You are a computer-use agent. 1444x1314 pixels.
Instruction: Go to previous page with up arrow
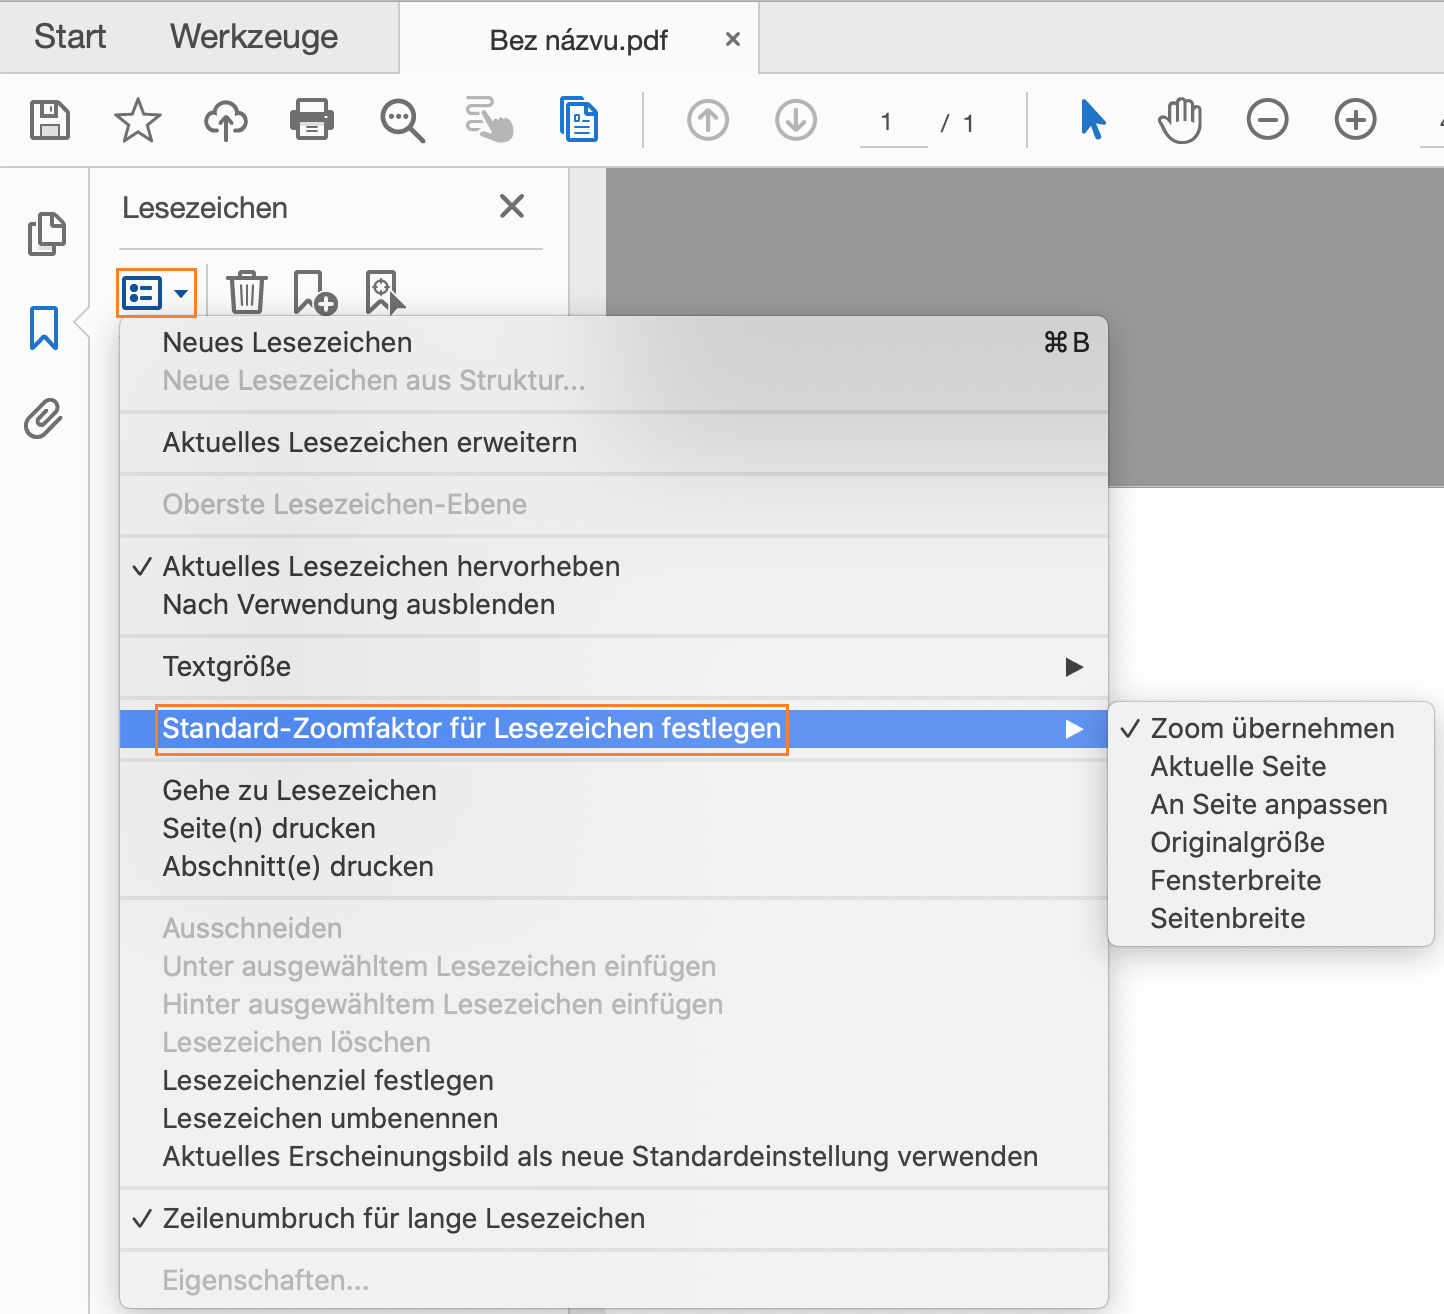click(708, 120)
